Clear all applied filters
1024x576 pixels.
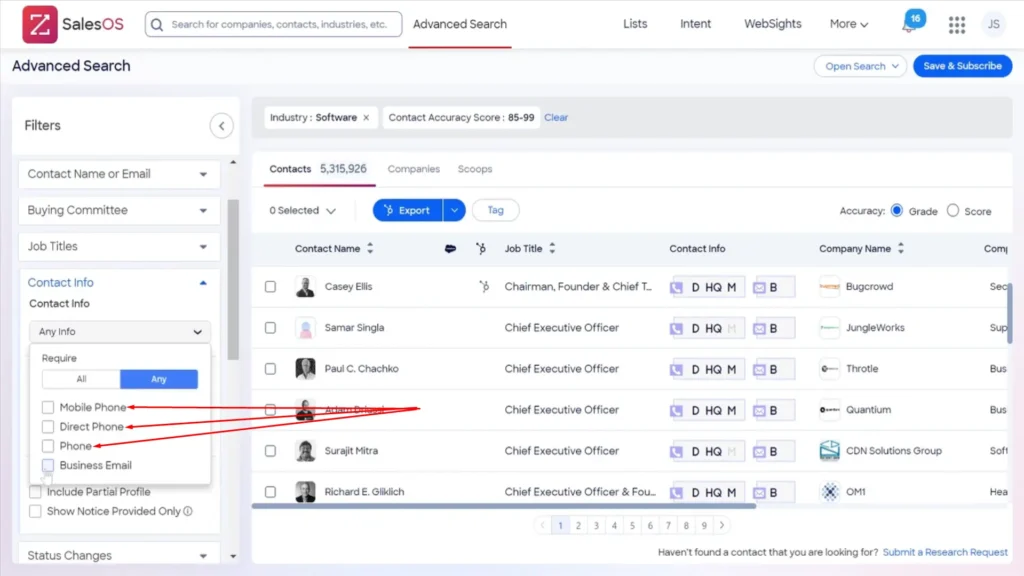coord(556,118)
